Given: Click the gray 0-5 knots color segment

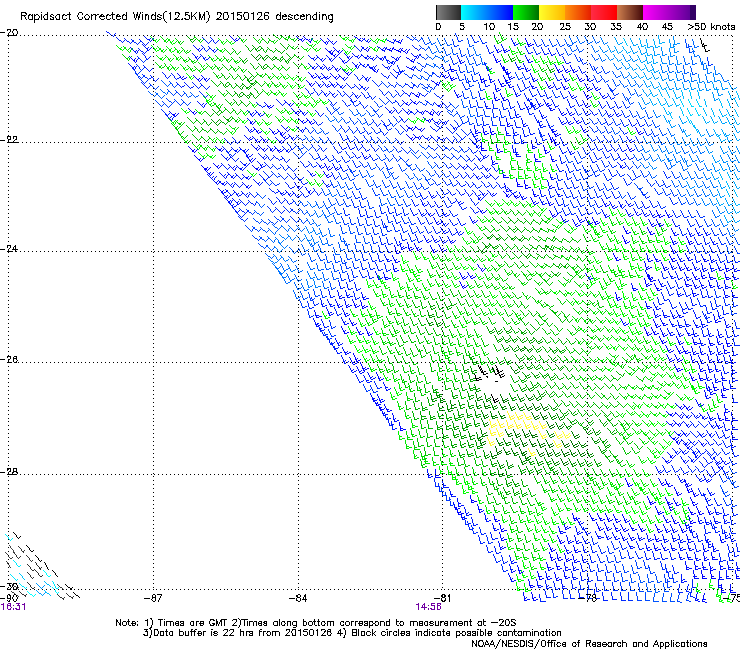Looking at the screenshot, I should [x=448, y=12].
